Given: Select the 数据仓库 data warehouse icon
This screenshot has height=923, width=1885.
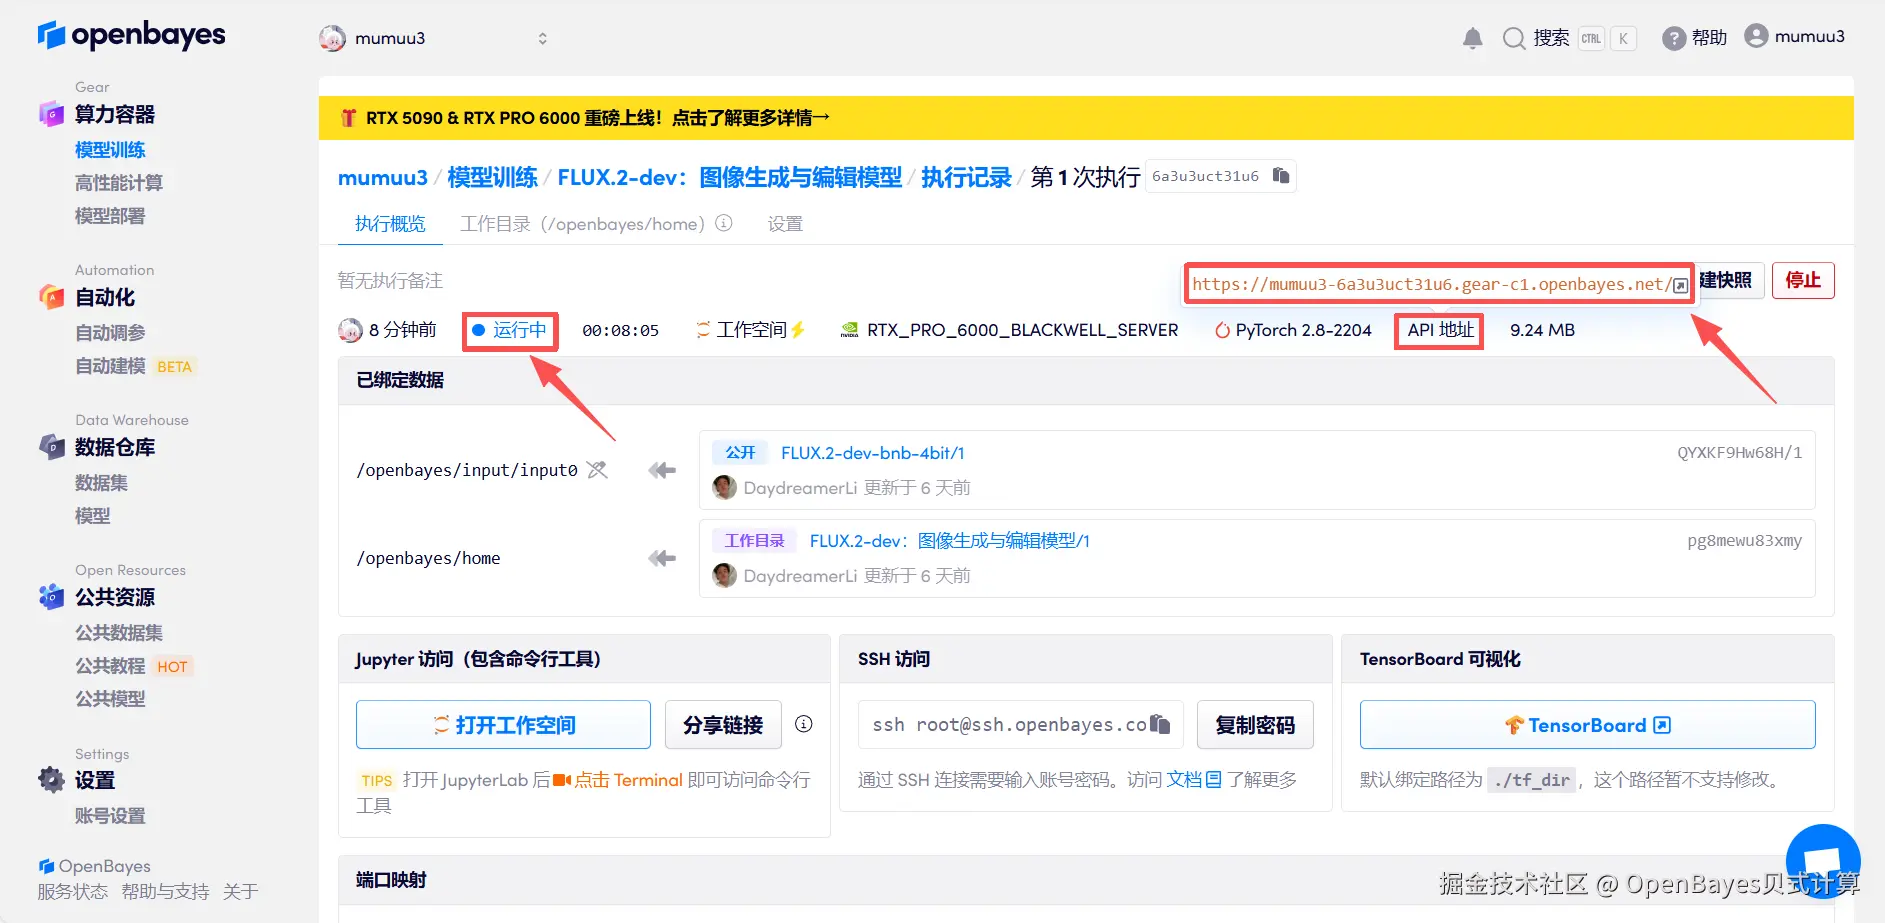Looking at the screenshot, I should point(51,446).
